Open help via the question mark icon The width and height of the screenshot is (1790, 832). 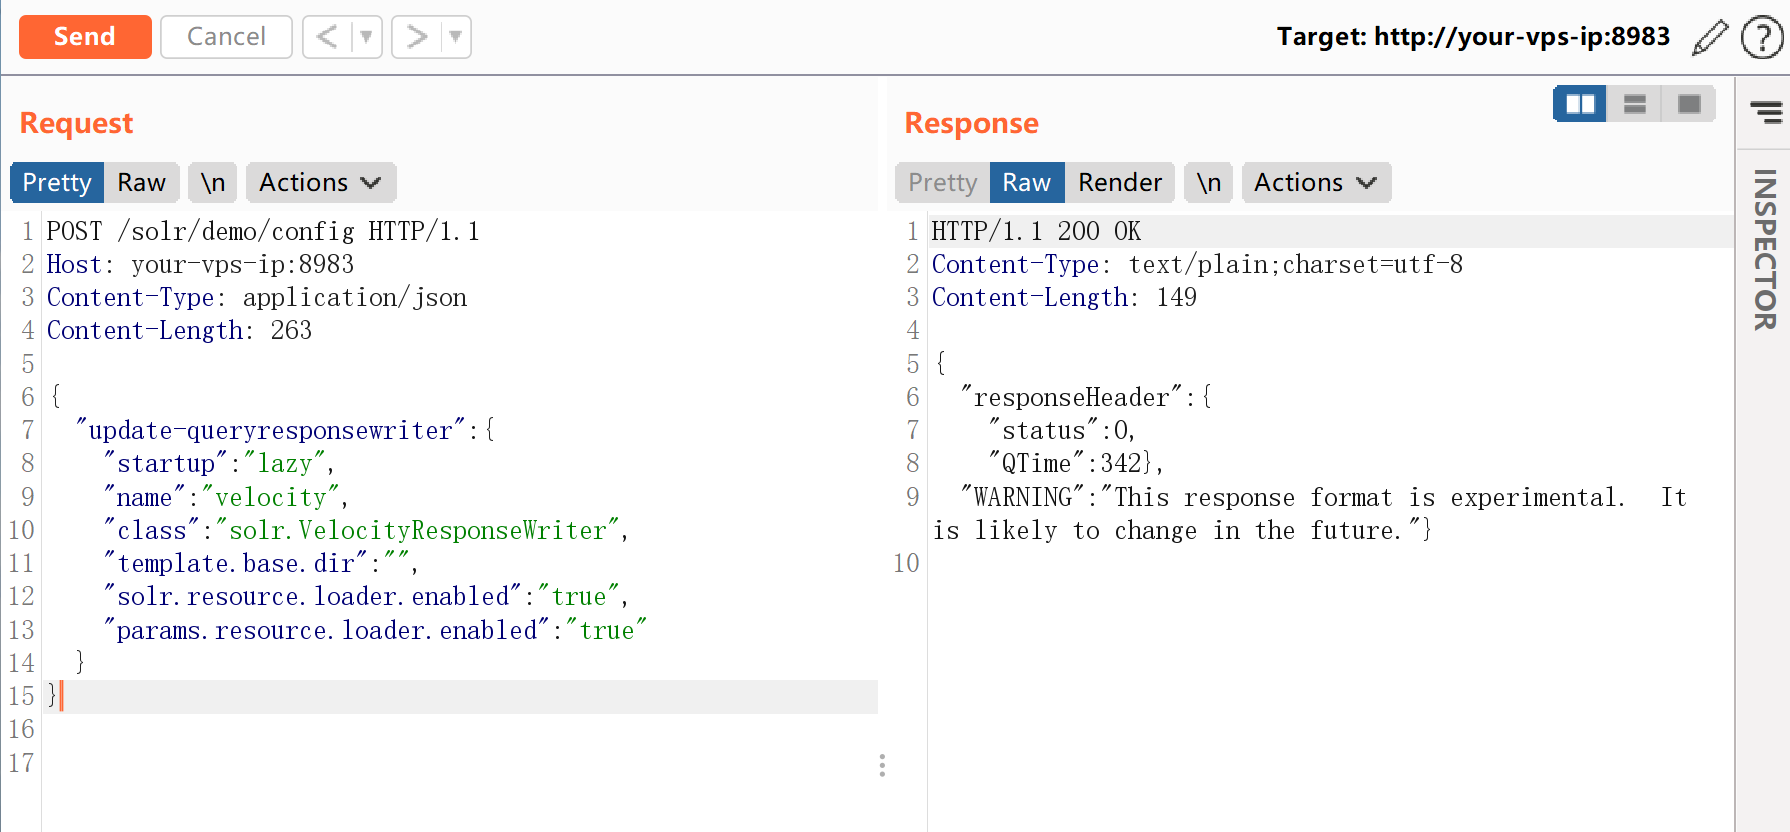[1761, 38]
